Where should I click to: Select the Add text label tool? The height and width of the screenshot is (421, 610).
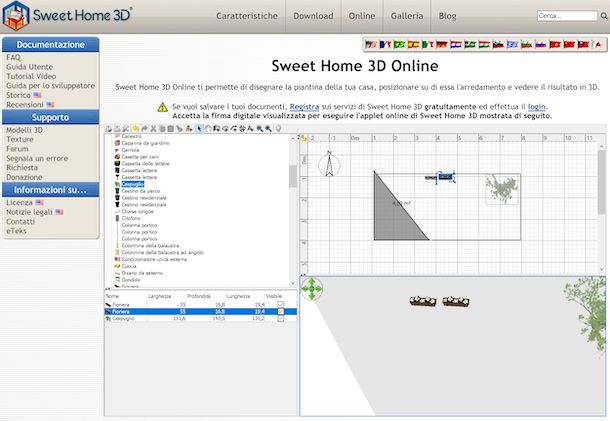[x=251, y=128]
